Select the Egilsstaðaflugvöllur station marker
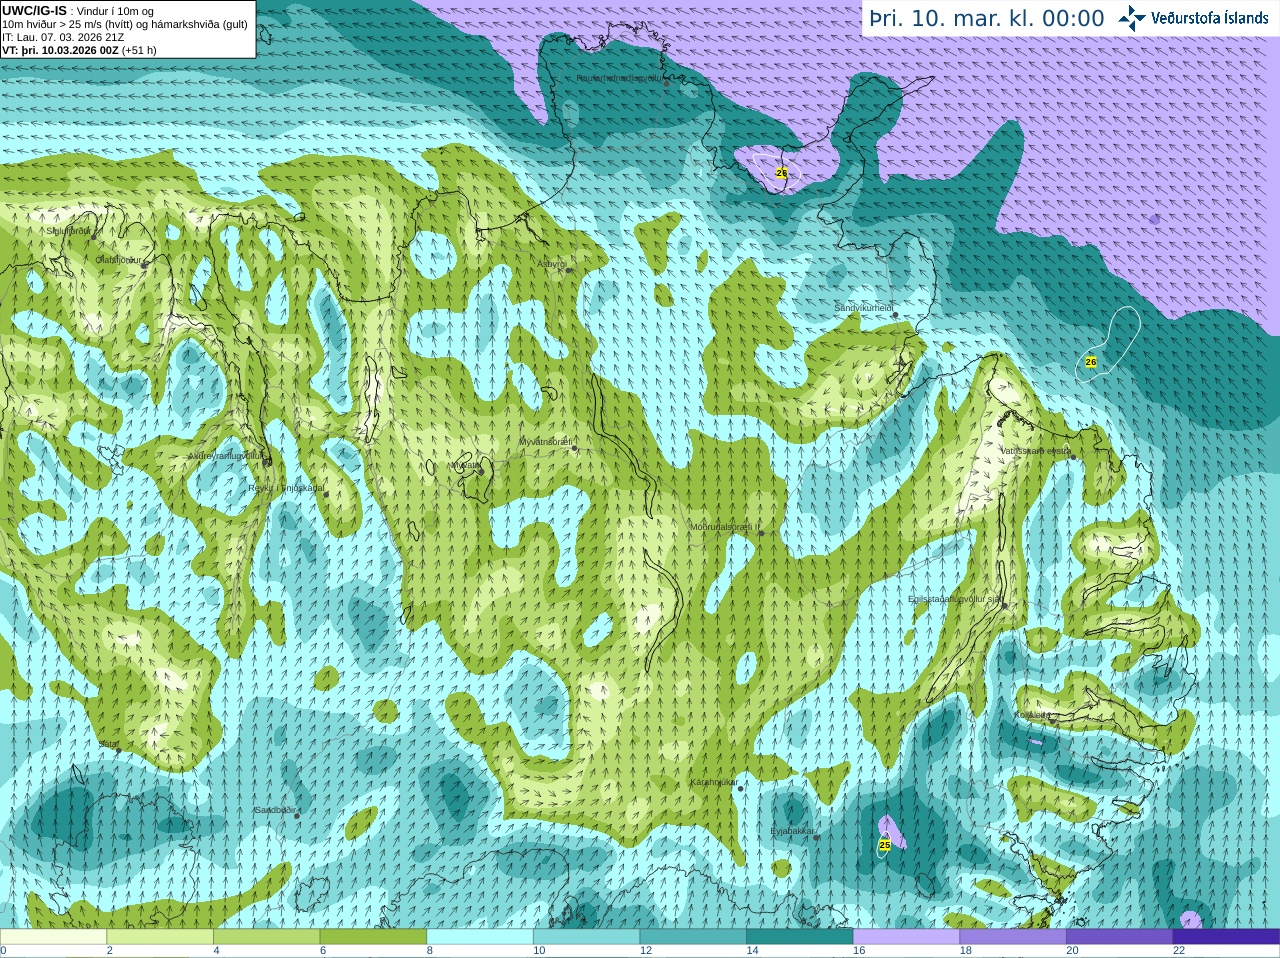 (x=1005, y=606)
